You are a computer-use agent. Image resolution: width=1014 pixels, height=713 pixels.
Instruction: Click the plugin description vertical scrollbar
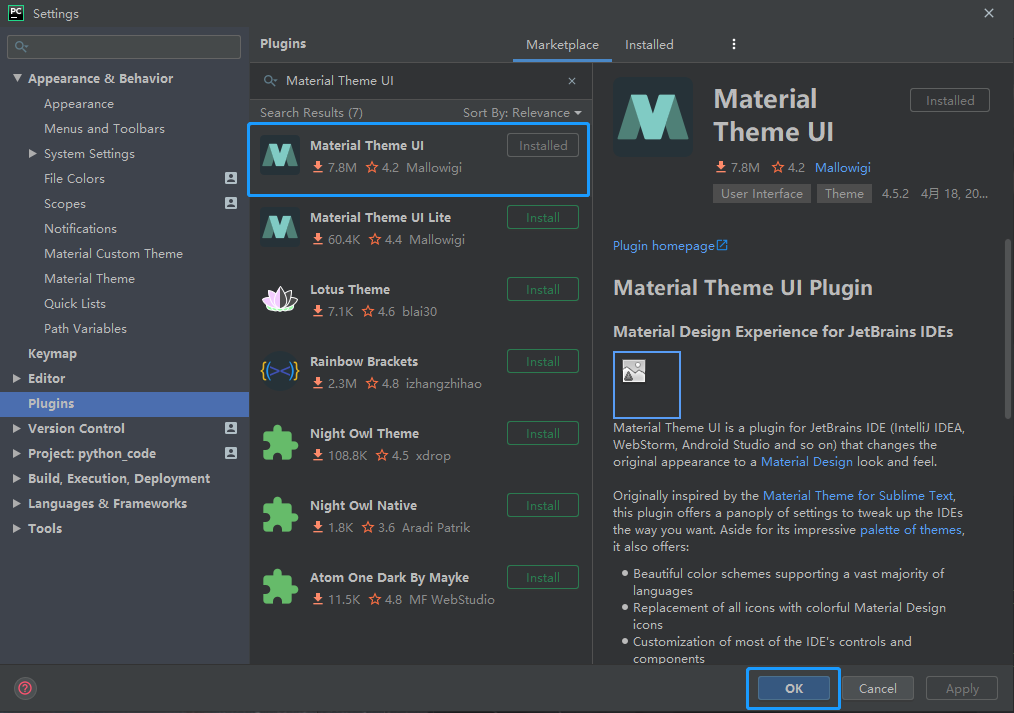pos(1008,329)
